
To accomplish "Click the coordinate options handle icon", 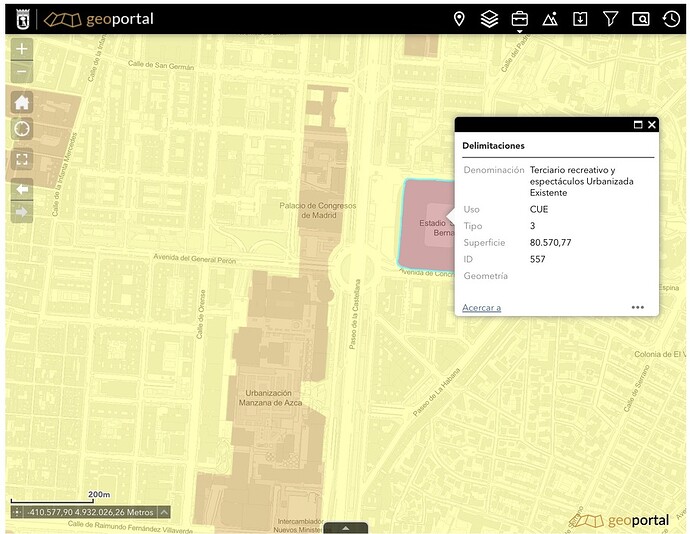I will point(17,512).
